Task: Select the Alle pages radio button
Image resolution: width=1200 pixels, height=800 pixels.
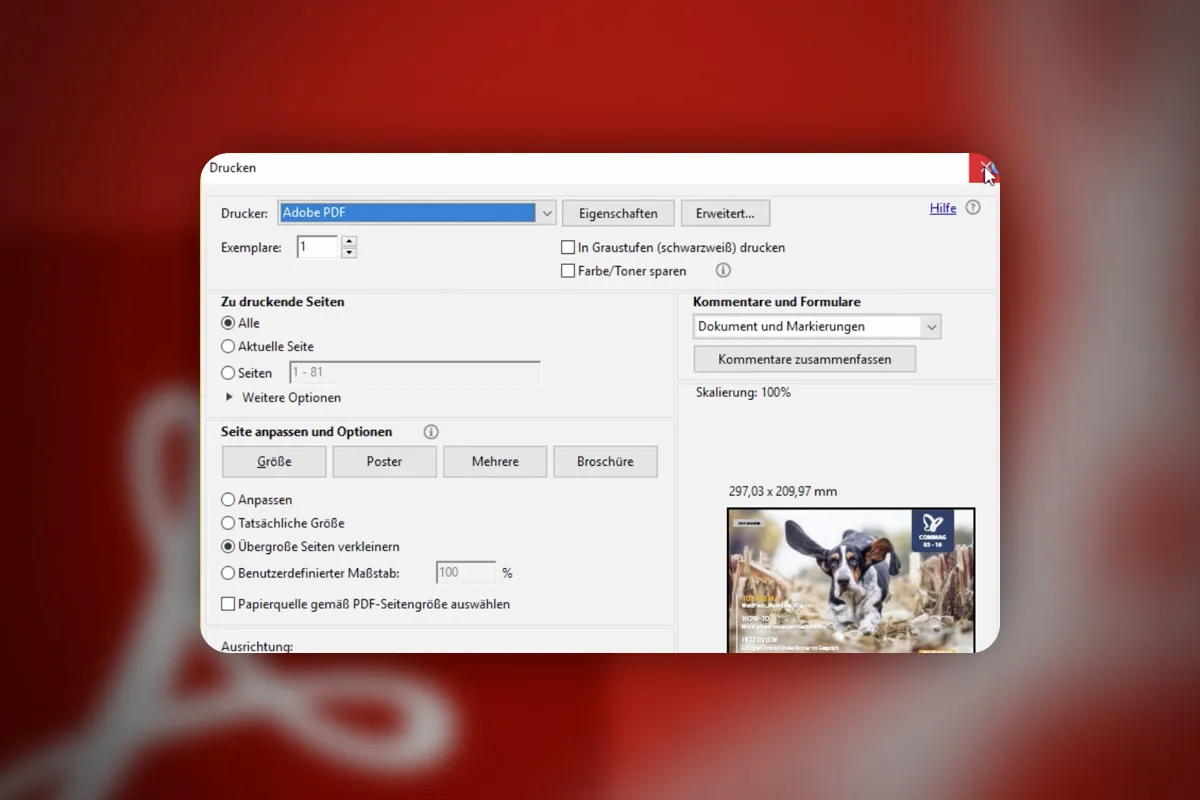Action: coord(228,323)
